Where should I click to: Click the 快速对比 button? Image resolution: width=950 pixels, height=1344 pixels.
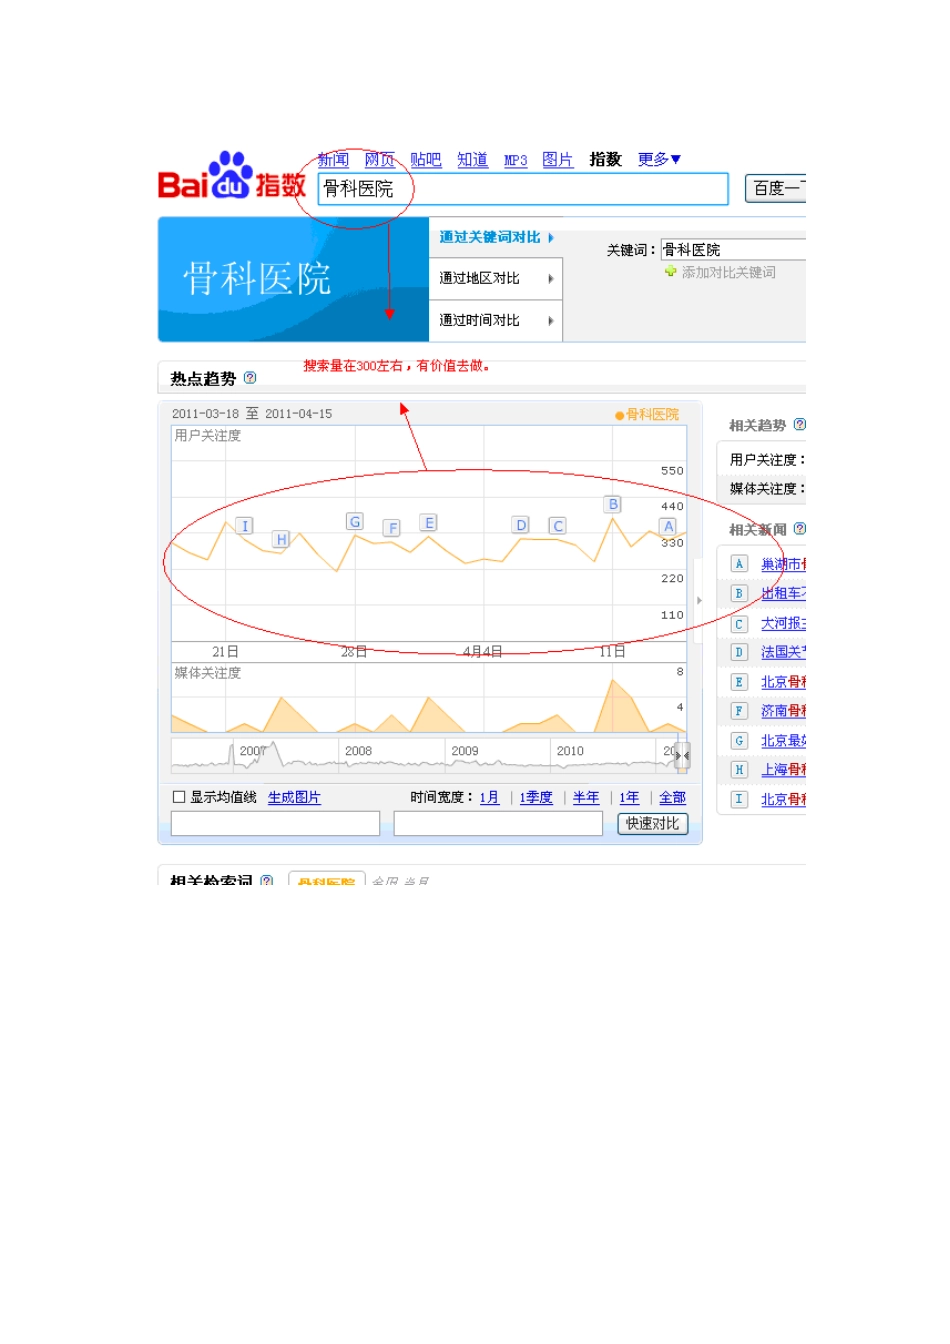(653, 823)
